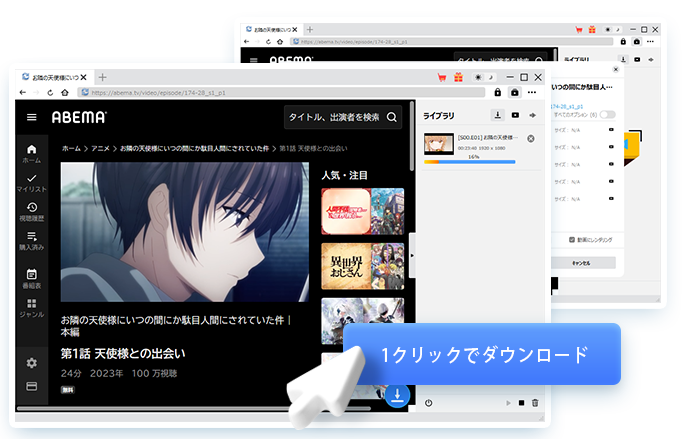The image size is (686, 439).
Task: Open the ABEMA hamburger menu
Action: pos(32,117)
